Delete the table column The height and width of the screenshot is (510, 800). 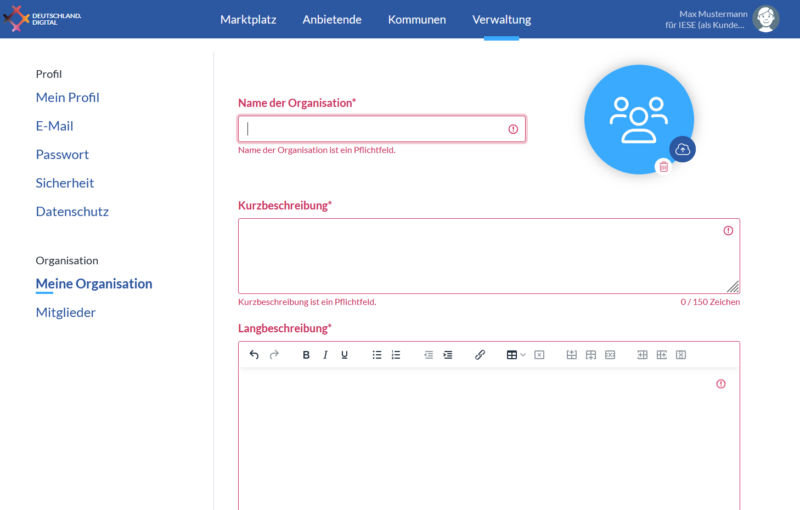(681, 355)
